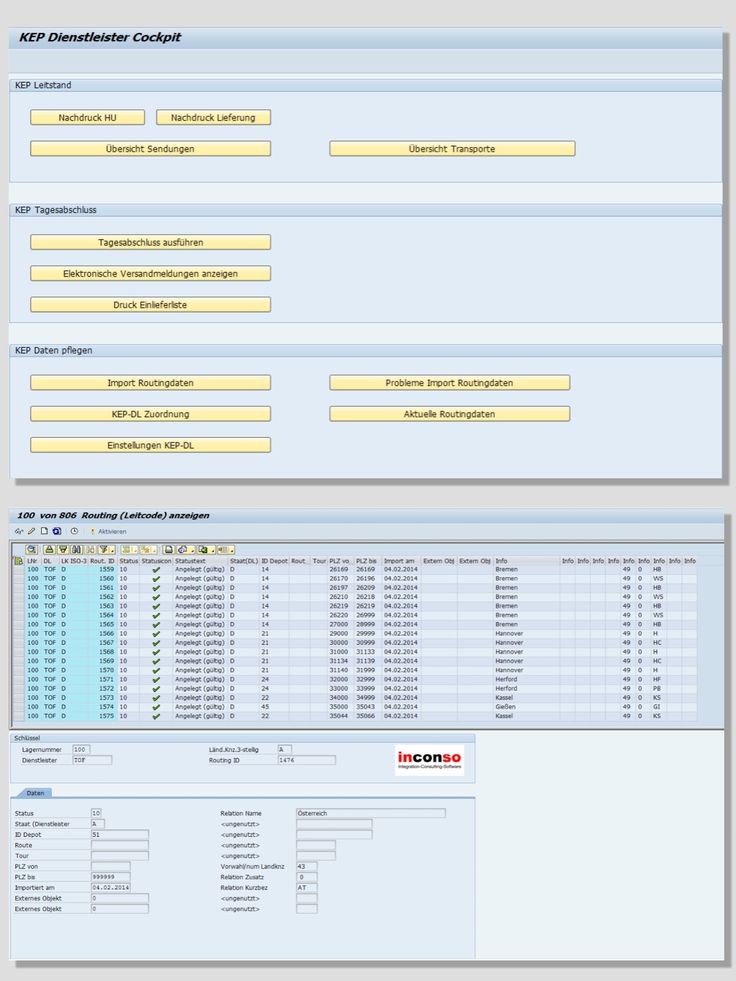Click the Statusicon column header
The height and width of the screenshot is (981, 736).
point(156,561)
